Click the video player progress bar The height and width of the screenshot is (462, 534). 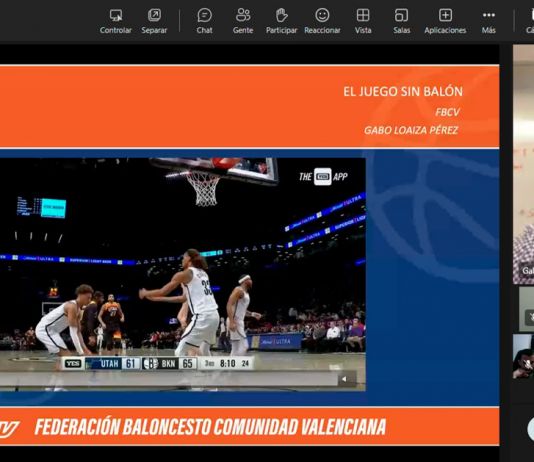[x=169, y=379]
